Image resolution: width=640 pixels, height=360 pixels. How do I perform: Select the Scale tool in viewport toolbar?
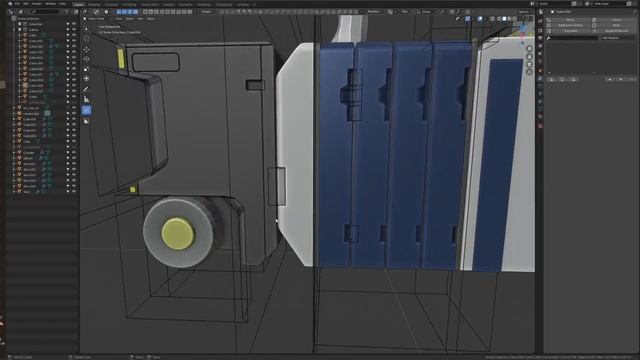(x=86, y=69)
